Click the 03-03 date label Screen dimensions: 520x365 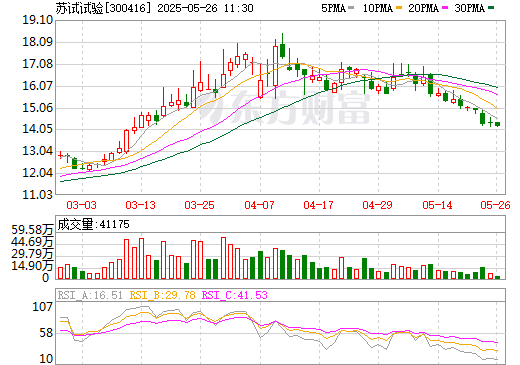(81, 205)
